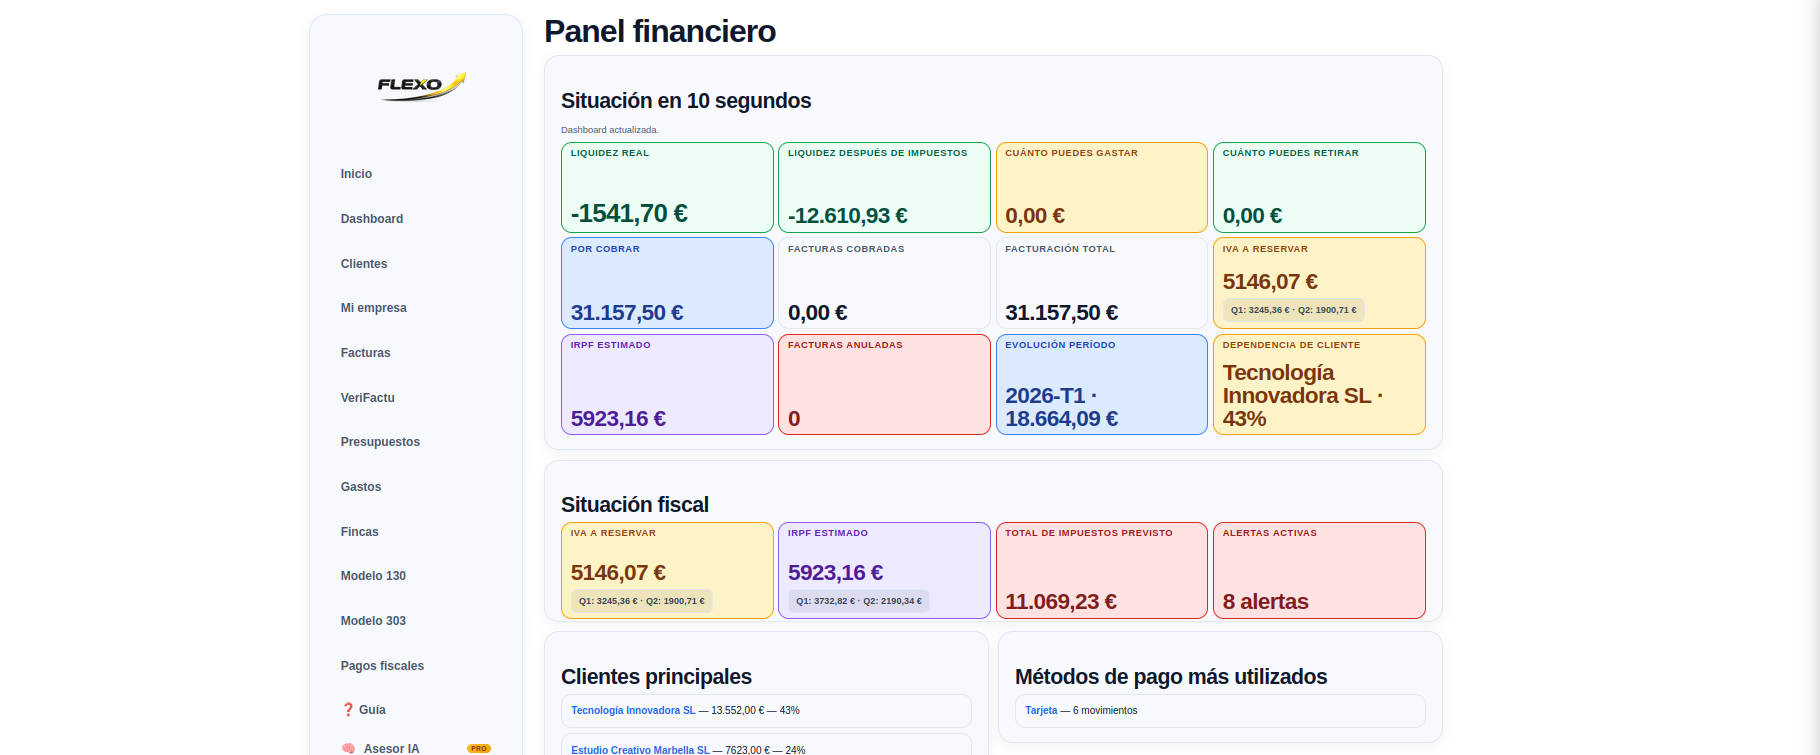Click the Evolución período card
Image resolution: width=1820 pixels, height=755 pixels.
tap(1102, 384)
